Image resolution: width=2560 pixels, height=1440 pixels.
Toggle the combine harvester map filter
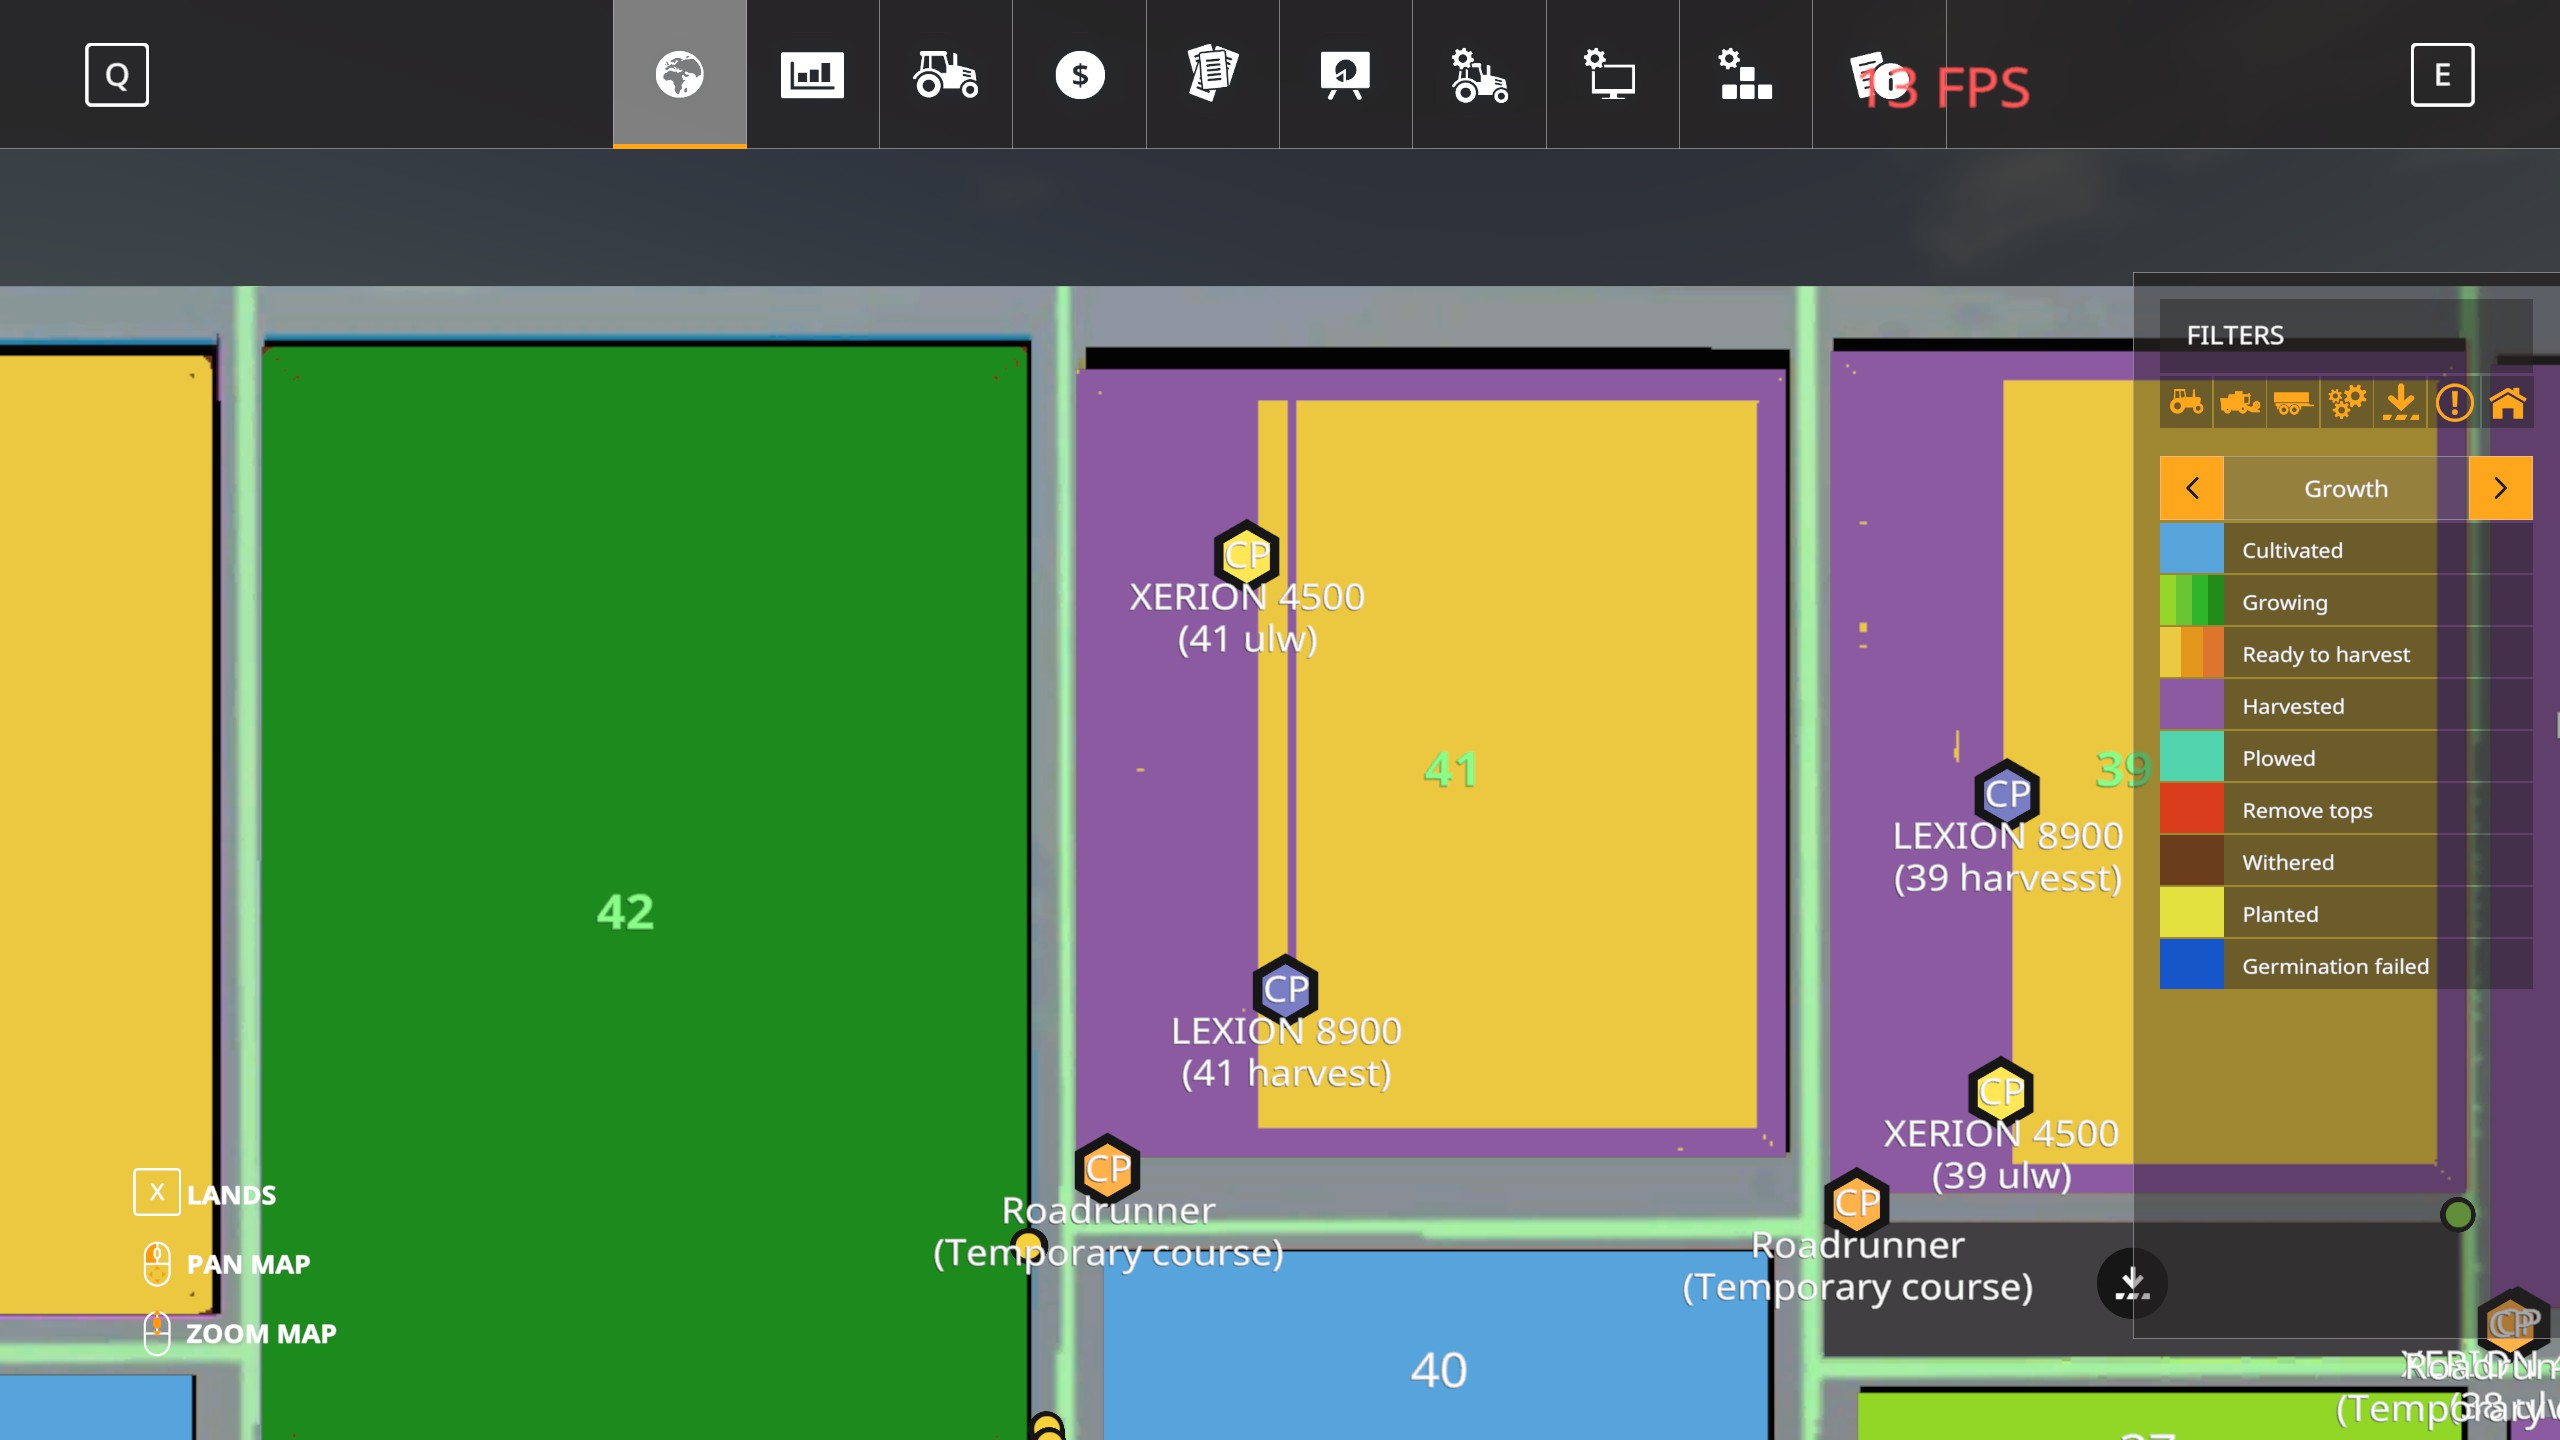click(2239, 403)
